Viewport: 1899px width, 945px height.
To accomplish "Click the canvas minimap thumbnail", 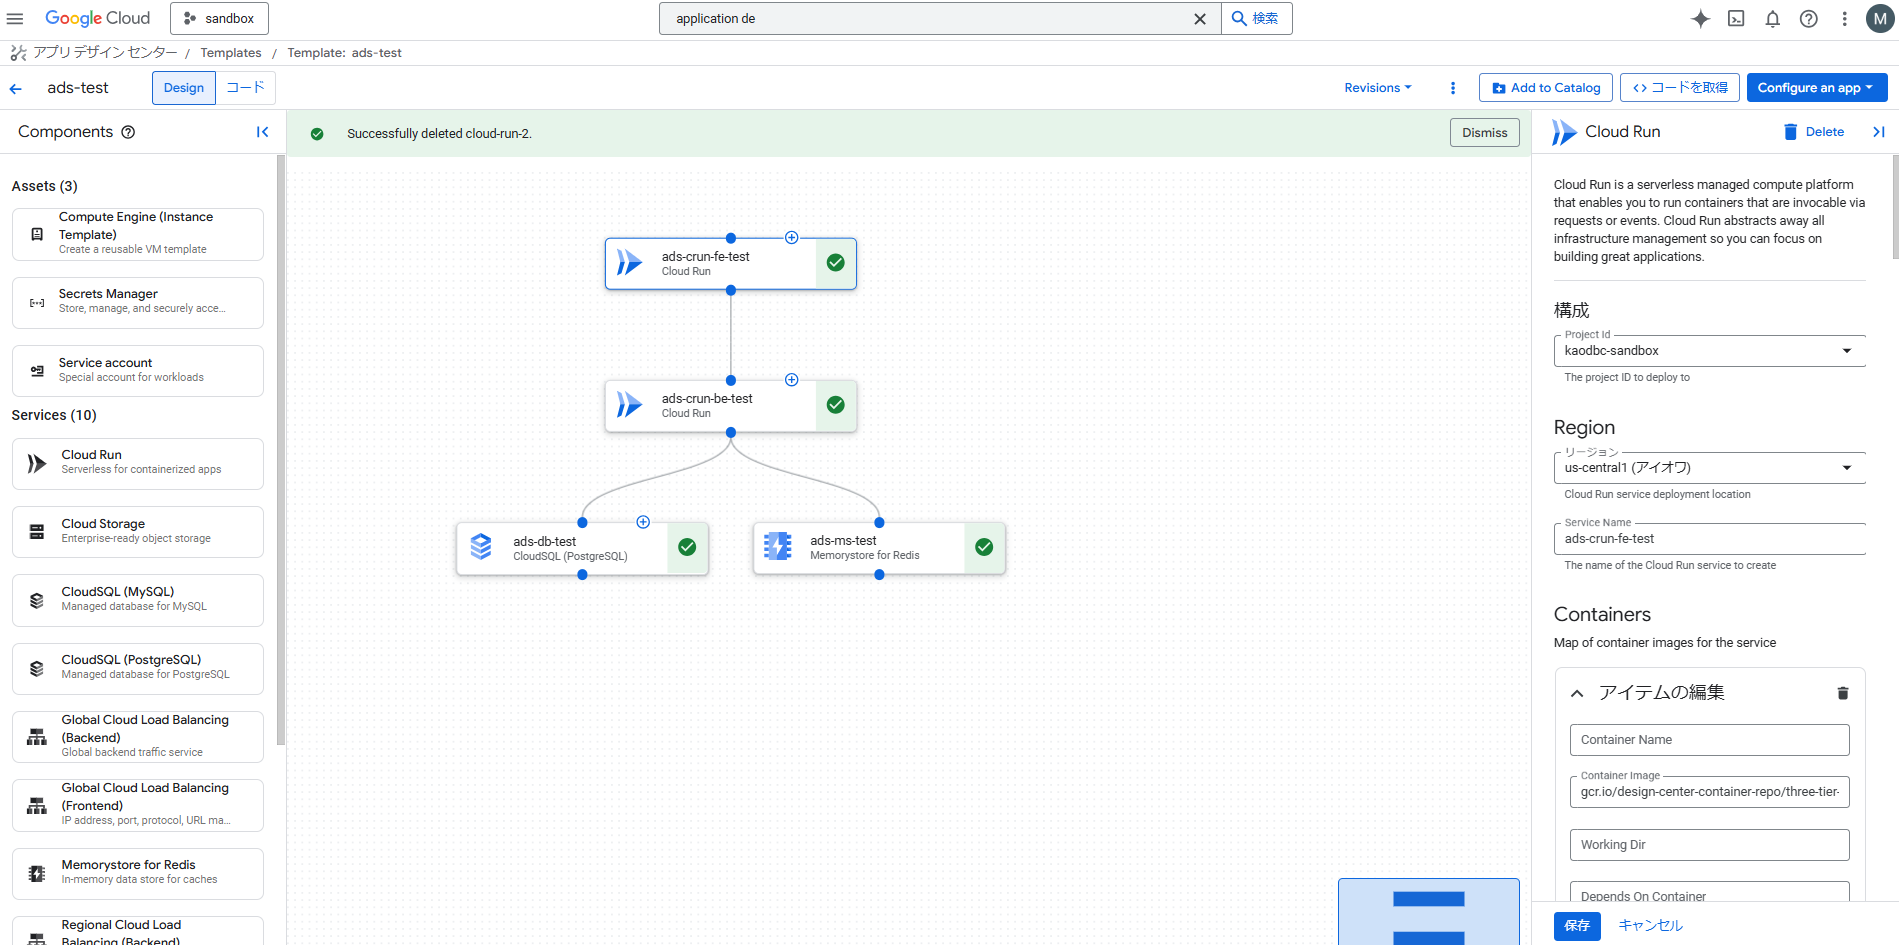I will coord(1429,912).
